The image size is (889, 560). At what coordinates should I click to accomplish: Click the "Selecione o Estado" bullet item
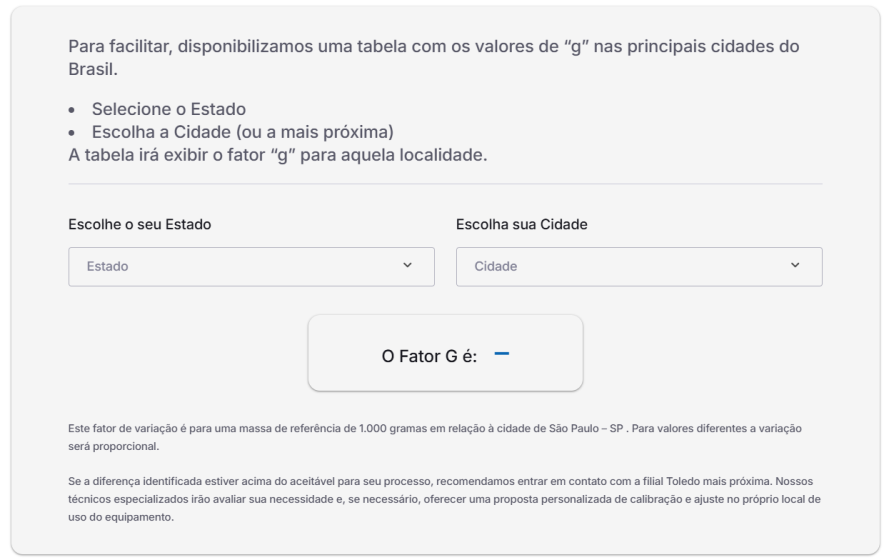[x=169, y=109]
